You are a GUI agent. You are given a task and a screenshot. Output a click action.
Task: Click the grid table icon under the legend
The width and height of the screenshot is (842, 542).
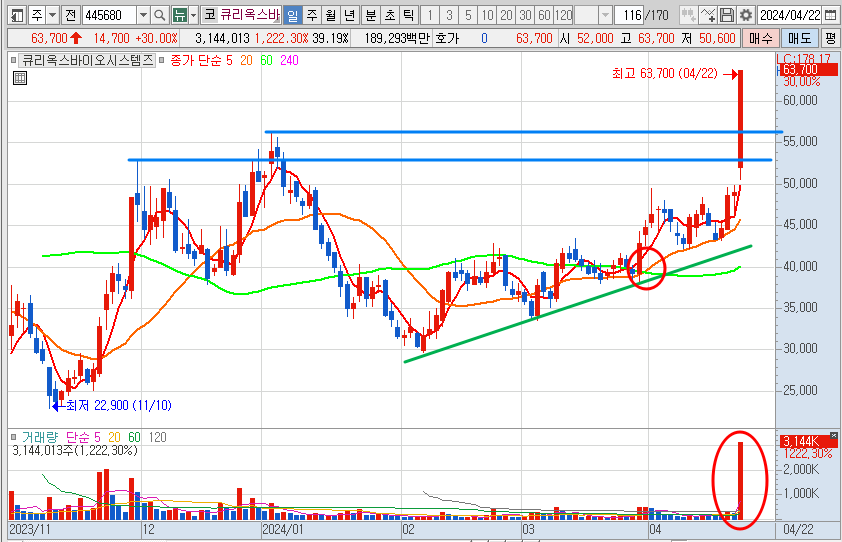19,78
